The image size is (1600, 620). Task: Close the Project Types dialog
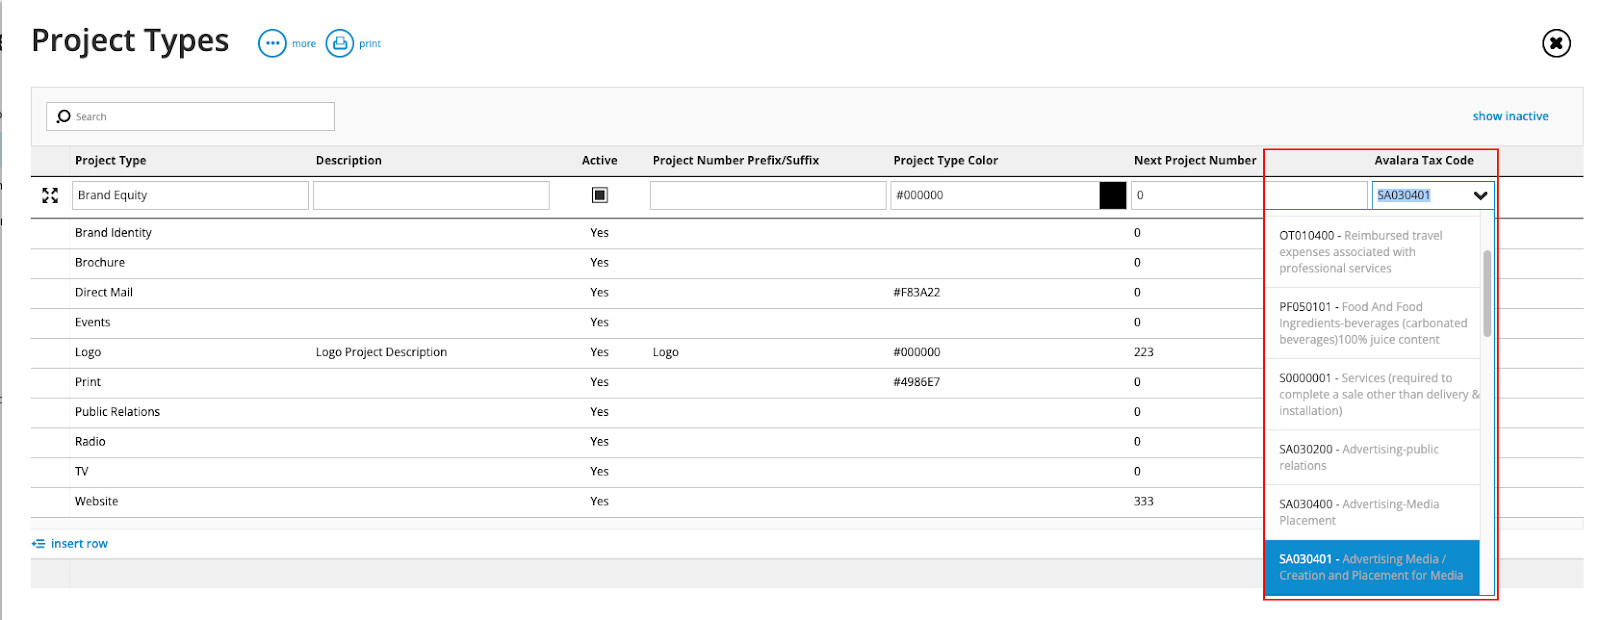click(x=1556, y=43)
